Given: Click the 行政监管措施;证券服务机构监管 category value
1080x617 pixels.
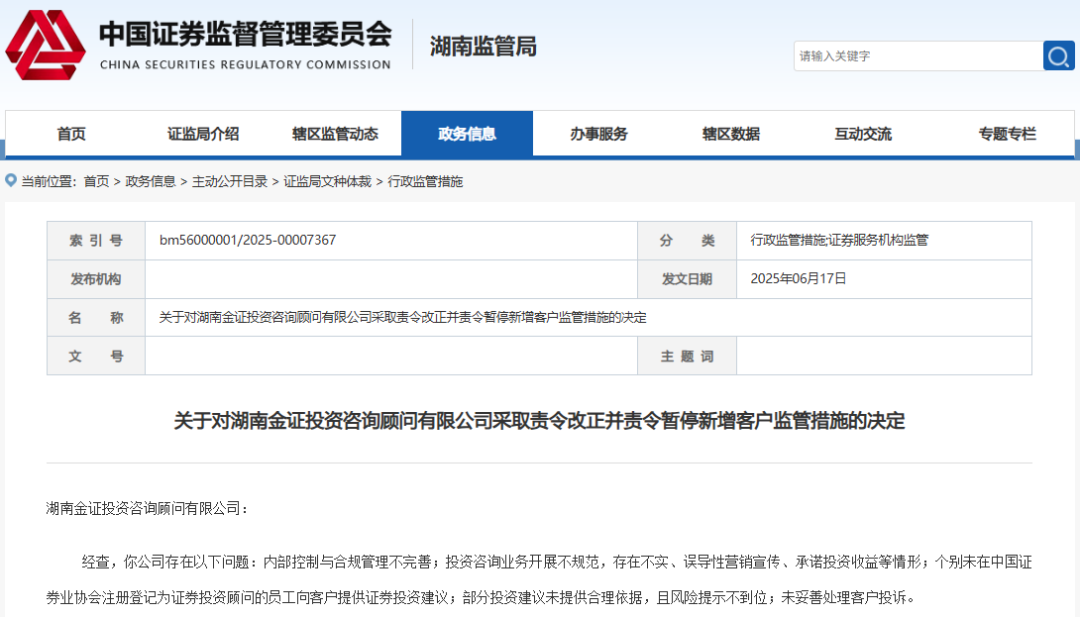Looking at the screenshot, I should (x=840, y=240).
